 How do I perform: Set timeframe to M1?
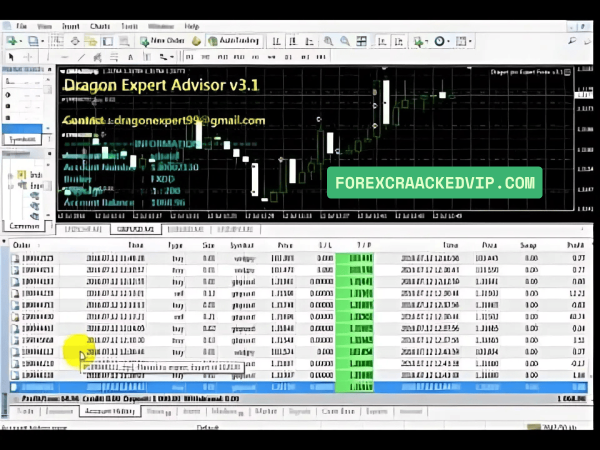[x=189, y=57]
